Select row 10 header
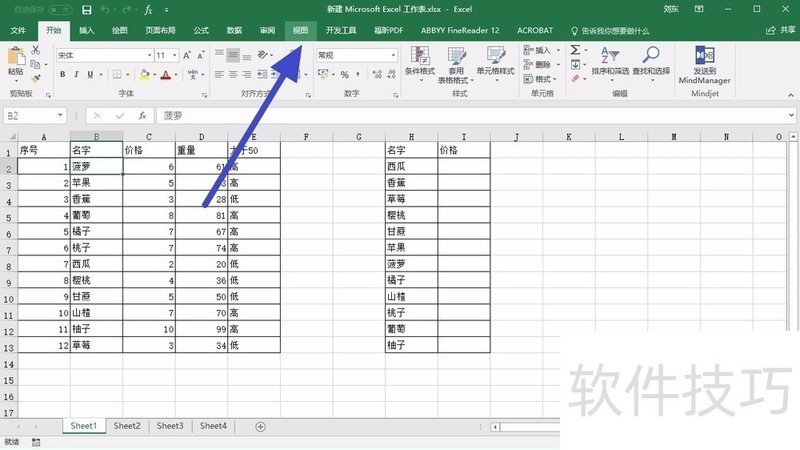This screenshot has height=450, width=800. pos(9,299)
